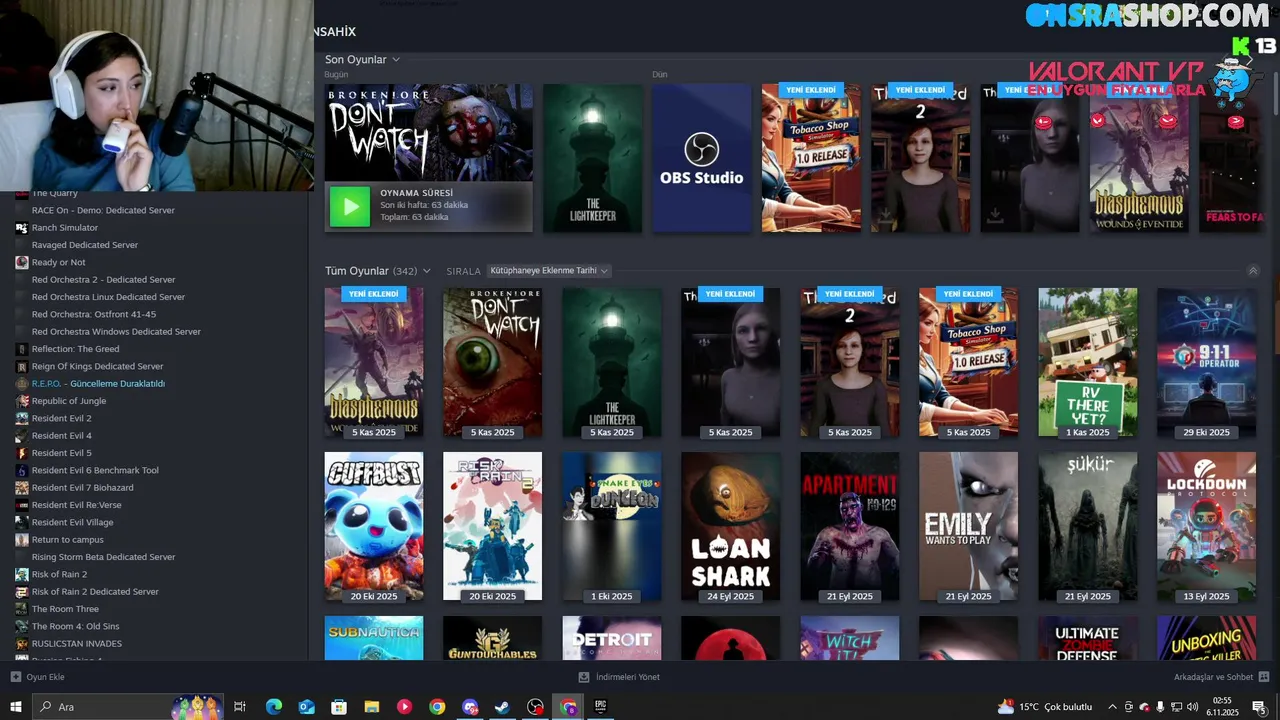The image size is (1280, 720).
Task: Click the Risk of Rain 2 icon in the sidebar
Action: click(x=22, y=574)
